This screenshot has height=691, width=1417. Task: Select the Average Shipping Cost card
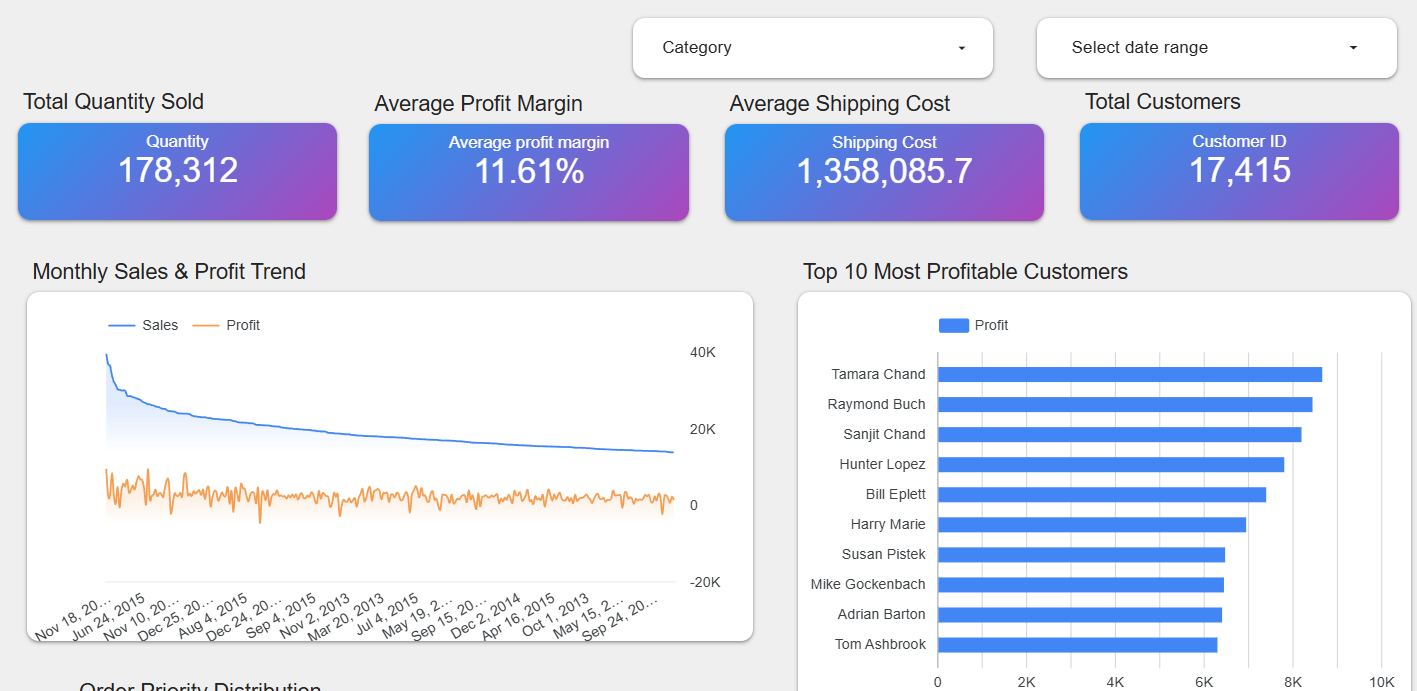coord(883,171)
